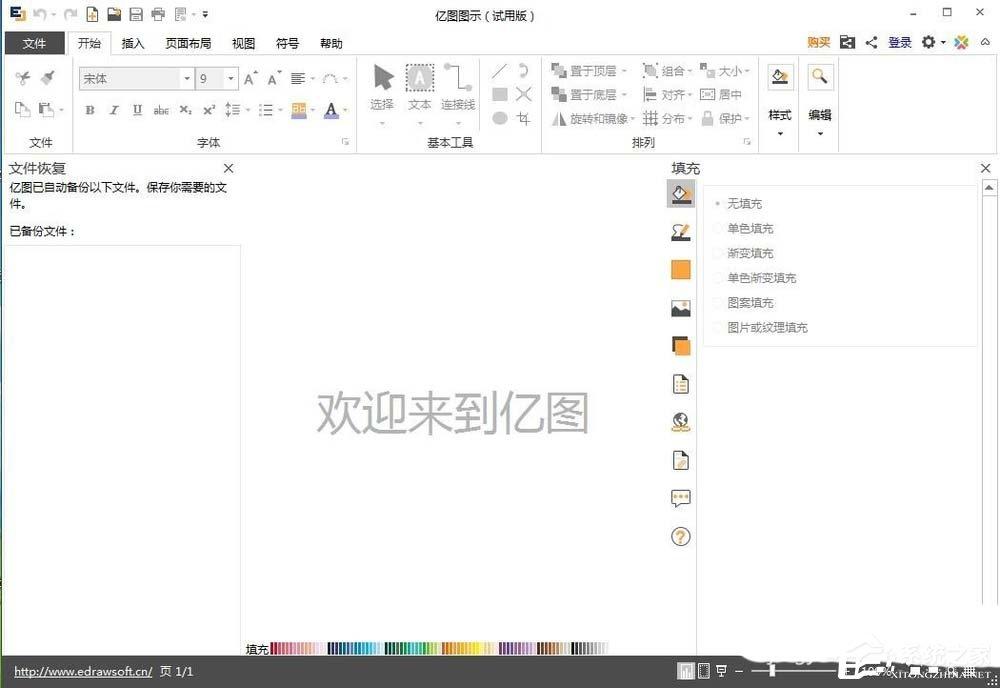Switch to the 符号 ribbon tab

pyautogui.click(x=288, y=43)
